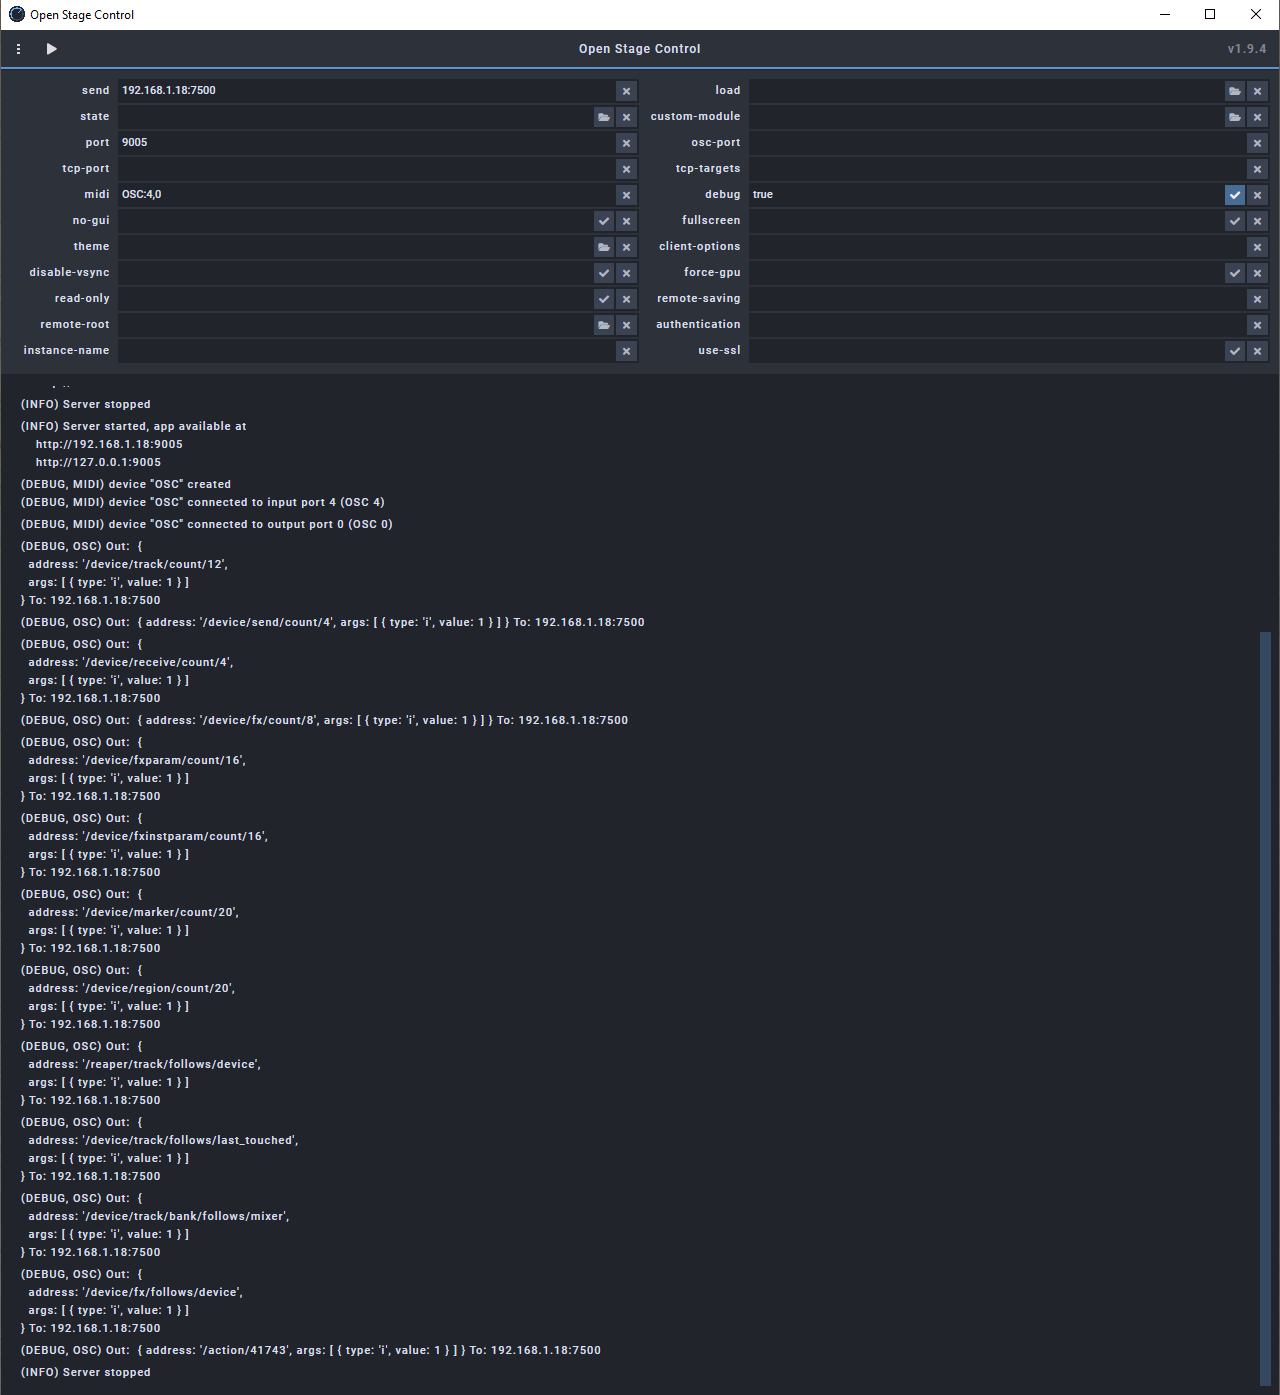
Task: Focus the instance-name input field
Action: click(x=366, y=351)
